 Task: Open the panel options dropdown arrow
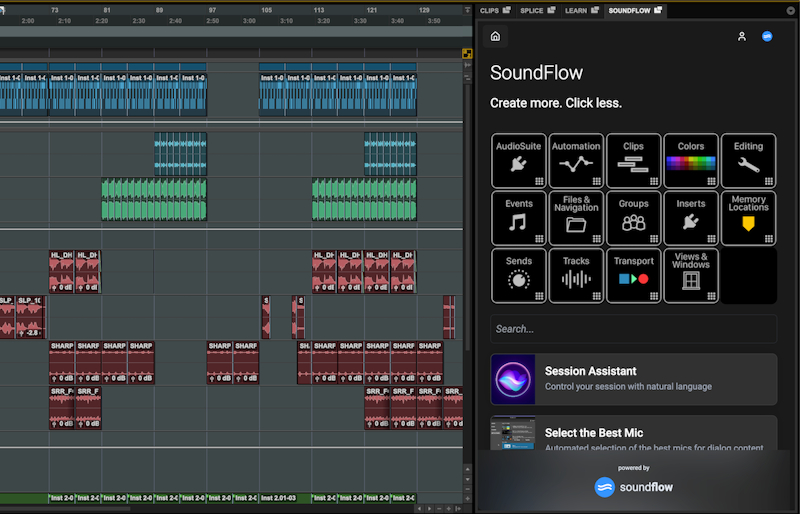791,10
